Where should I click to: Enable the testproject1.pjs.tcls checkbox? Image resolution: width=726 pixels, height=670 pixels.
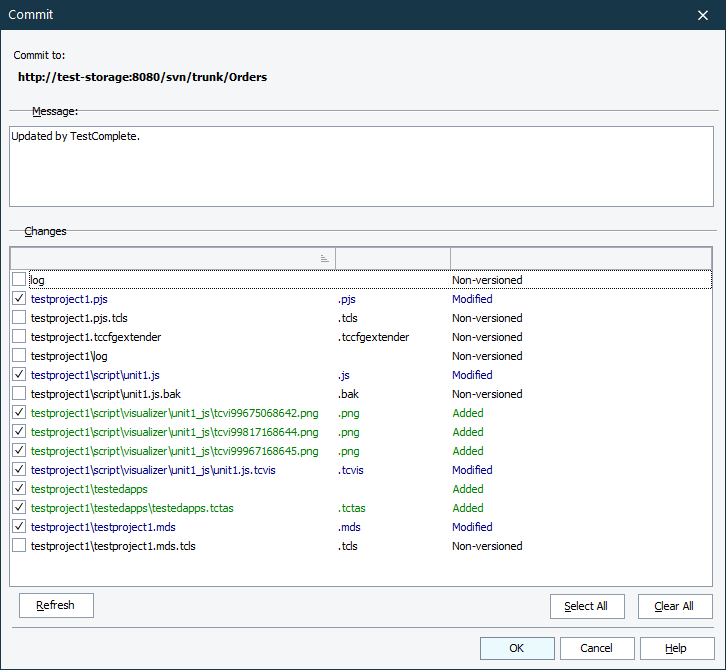(x=19, y=318)
